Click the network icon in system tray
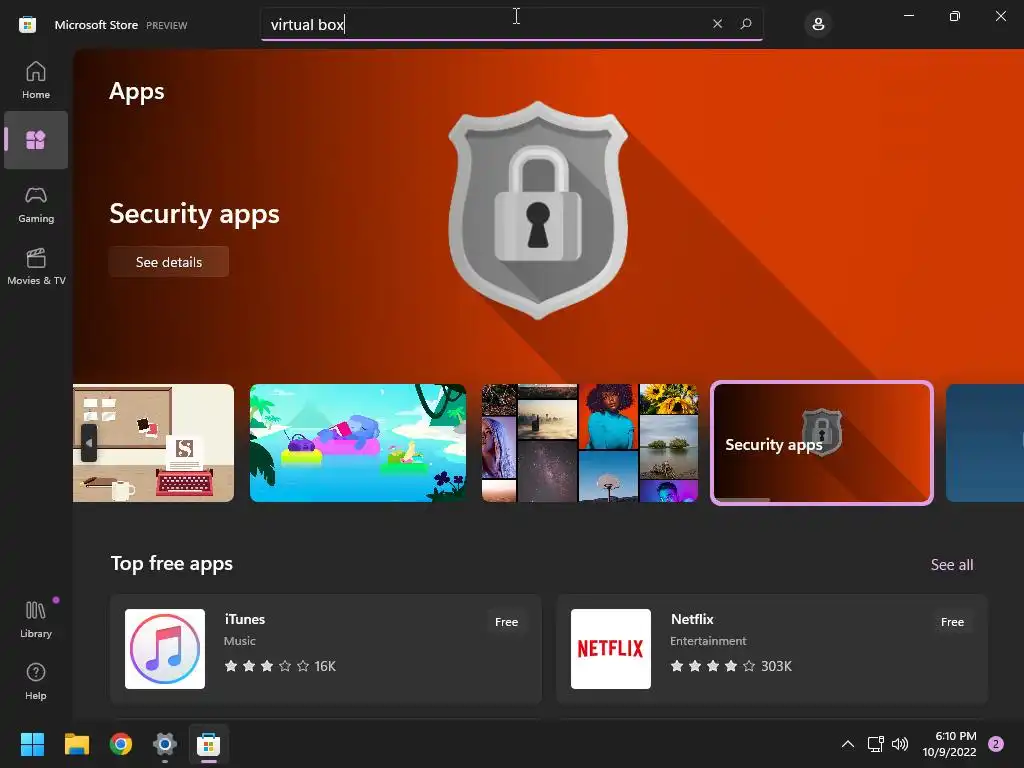Viewport: 1024px width, 768px height. (x=875, y=744)
